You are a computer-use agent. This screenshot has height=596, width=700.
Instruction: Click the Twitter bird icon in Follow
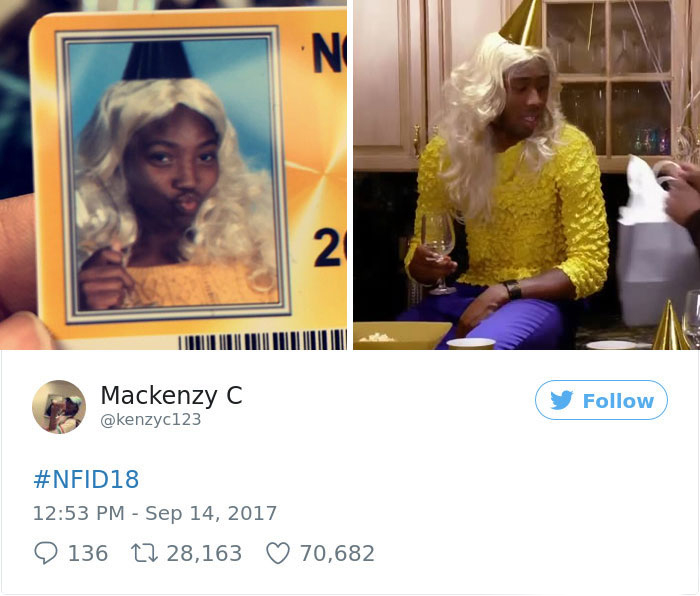coord(562,400)
